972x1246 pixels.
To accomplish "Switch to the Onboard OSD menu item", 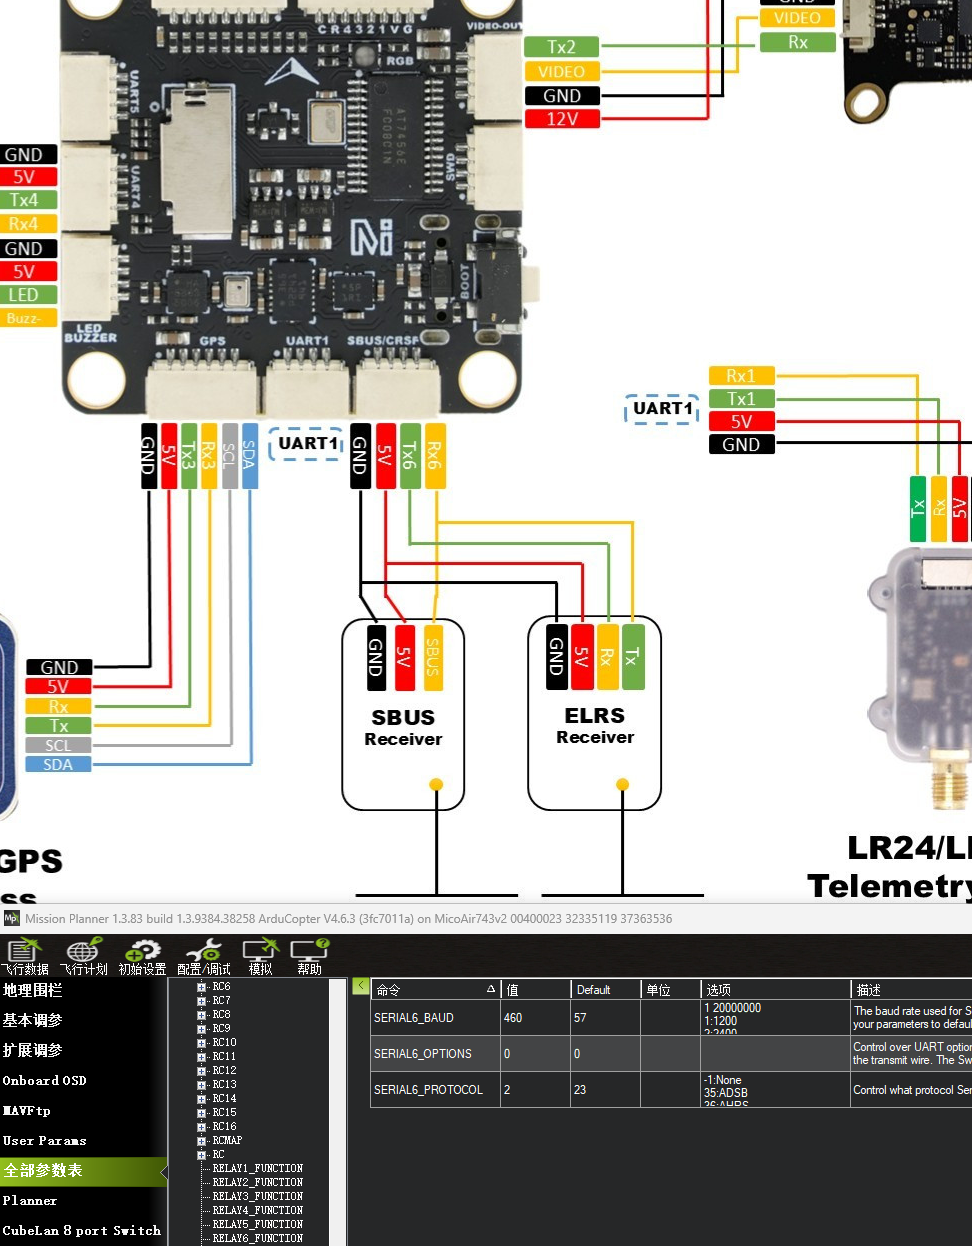I will 45,1081.
